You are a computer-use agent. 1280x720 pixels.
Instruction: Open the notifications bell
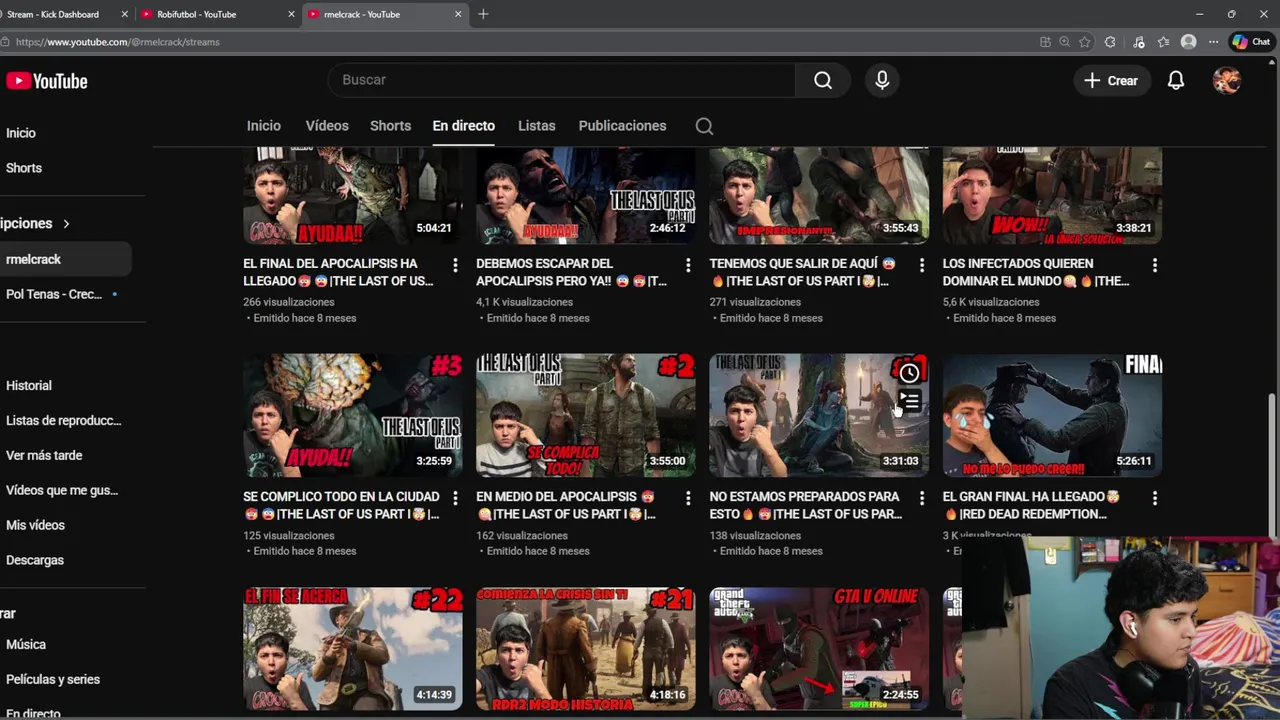[x=1176, y=81]
